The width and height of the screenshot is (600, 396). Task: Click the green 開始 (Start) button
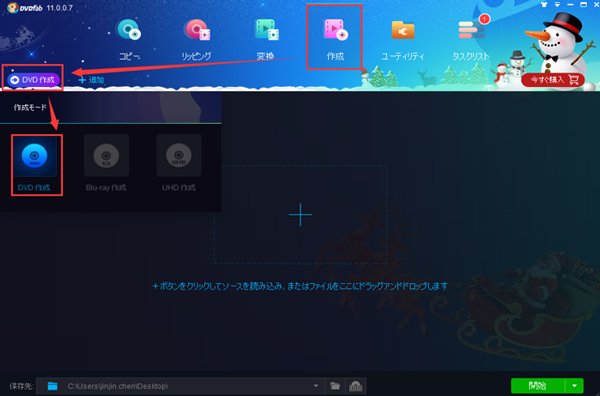(538, 386)
